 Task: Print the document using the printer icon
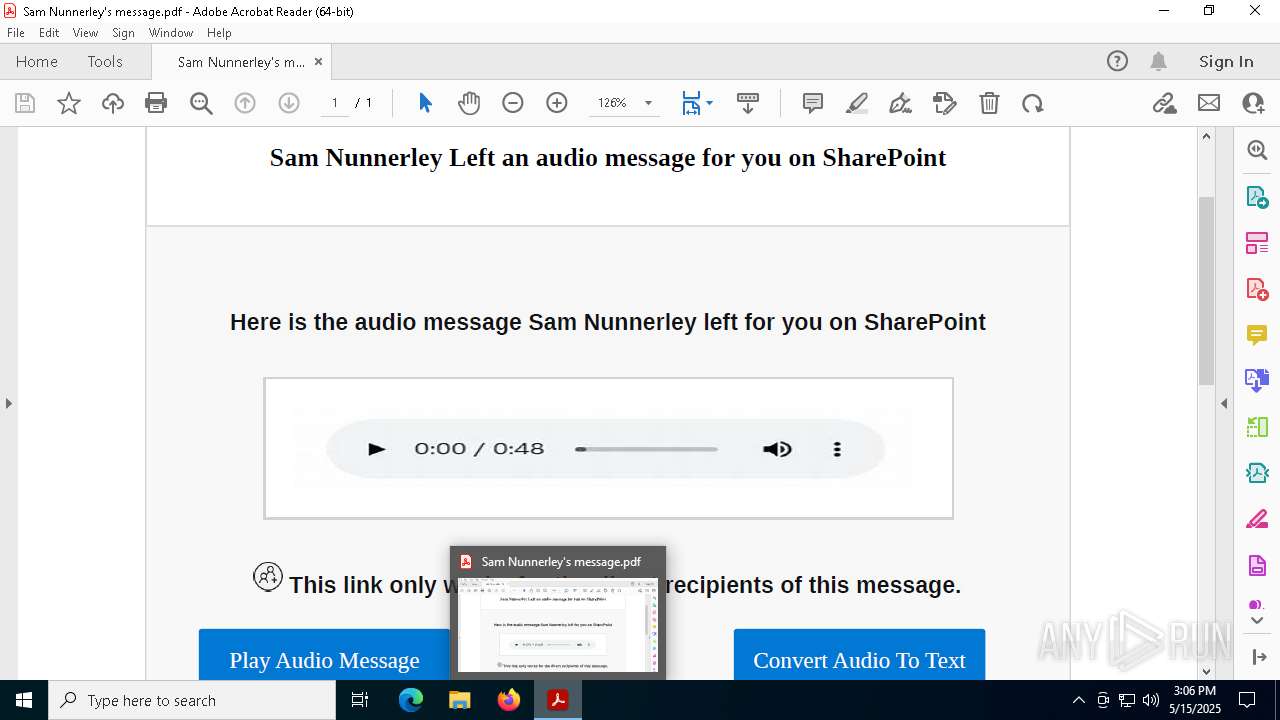[156, 103]
